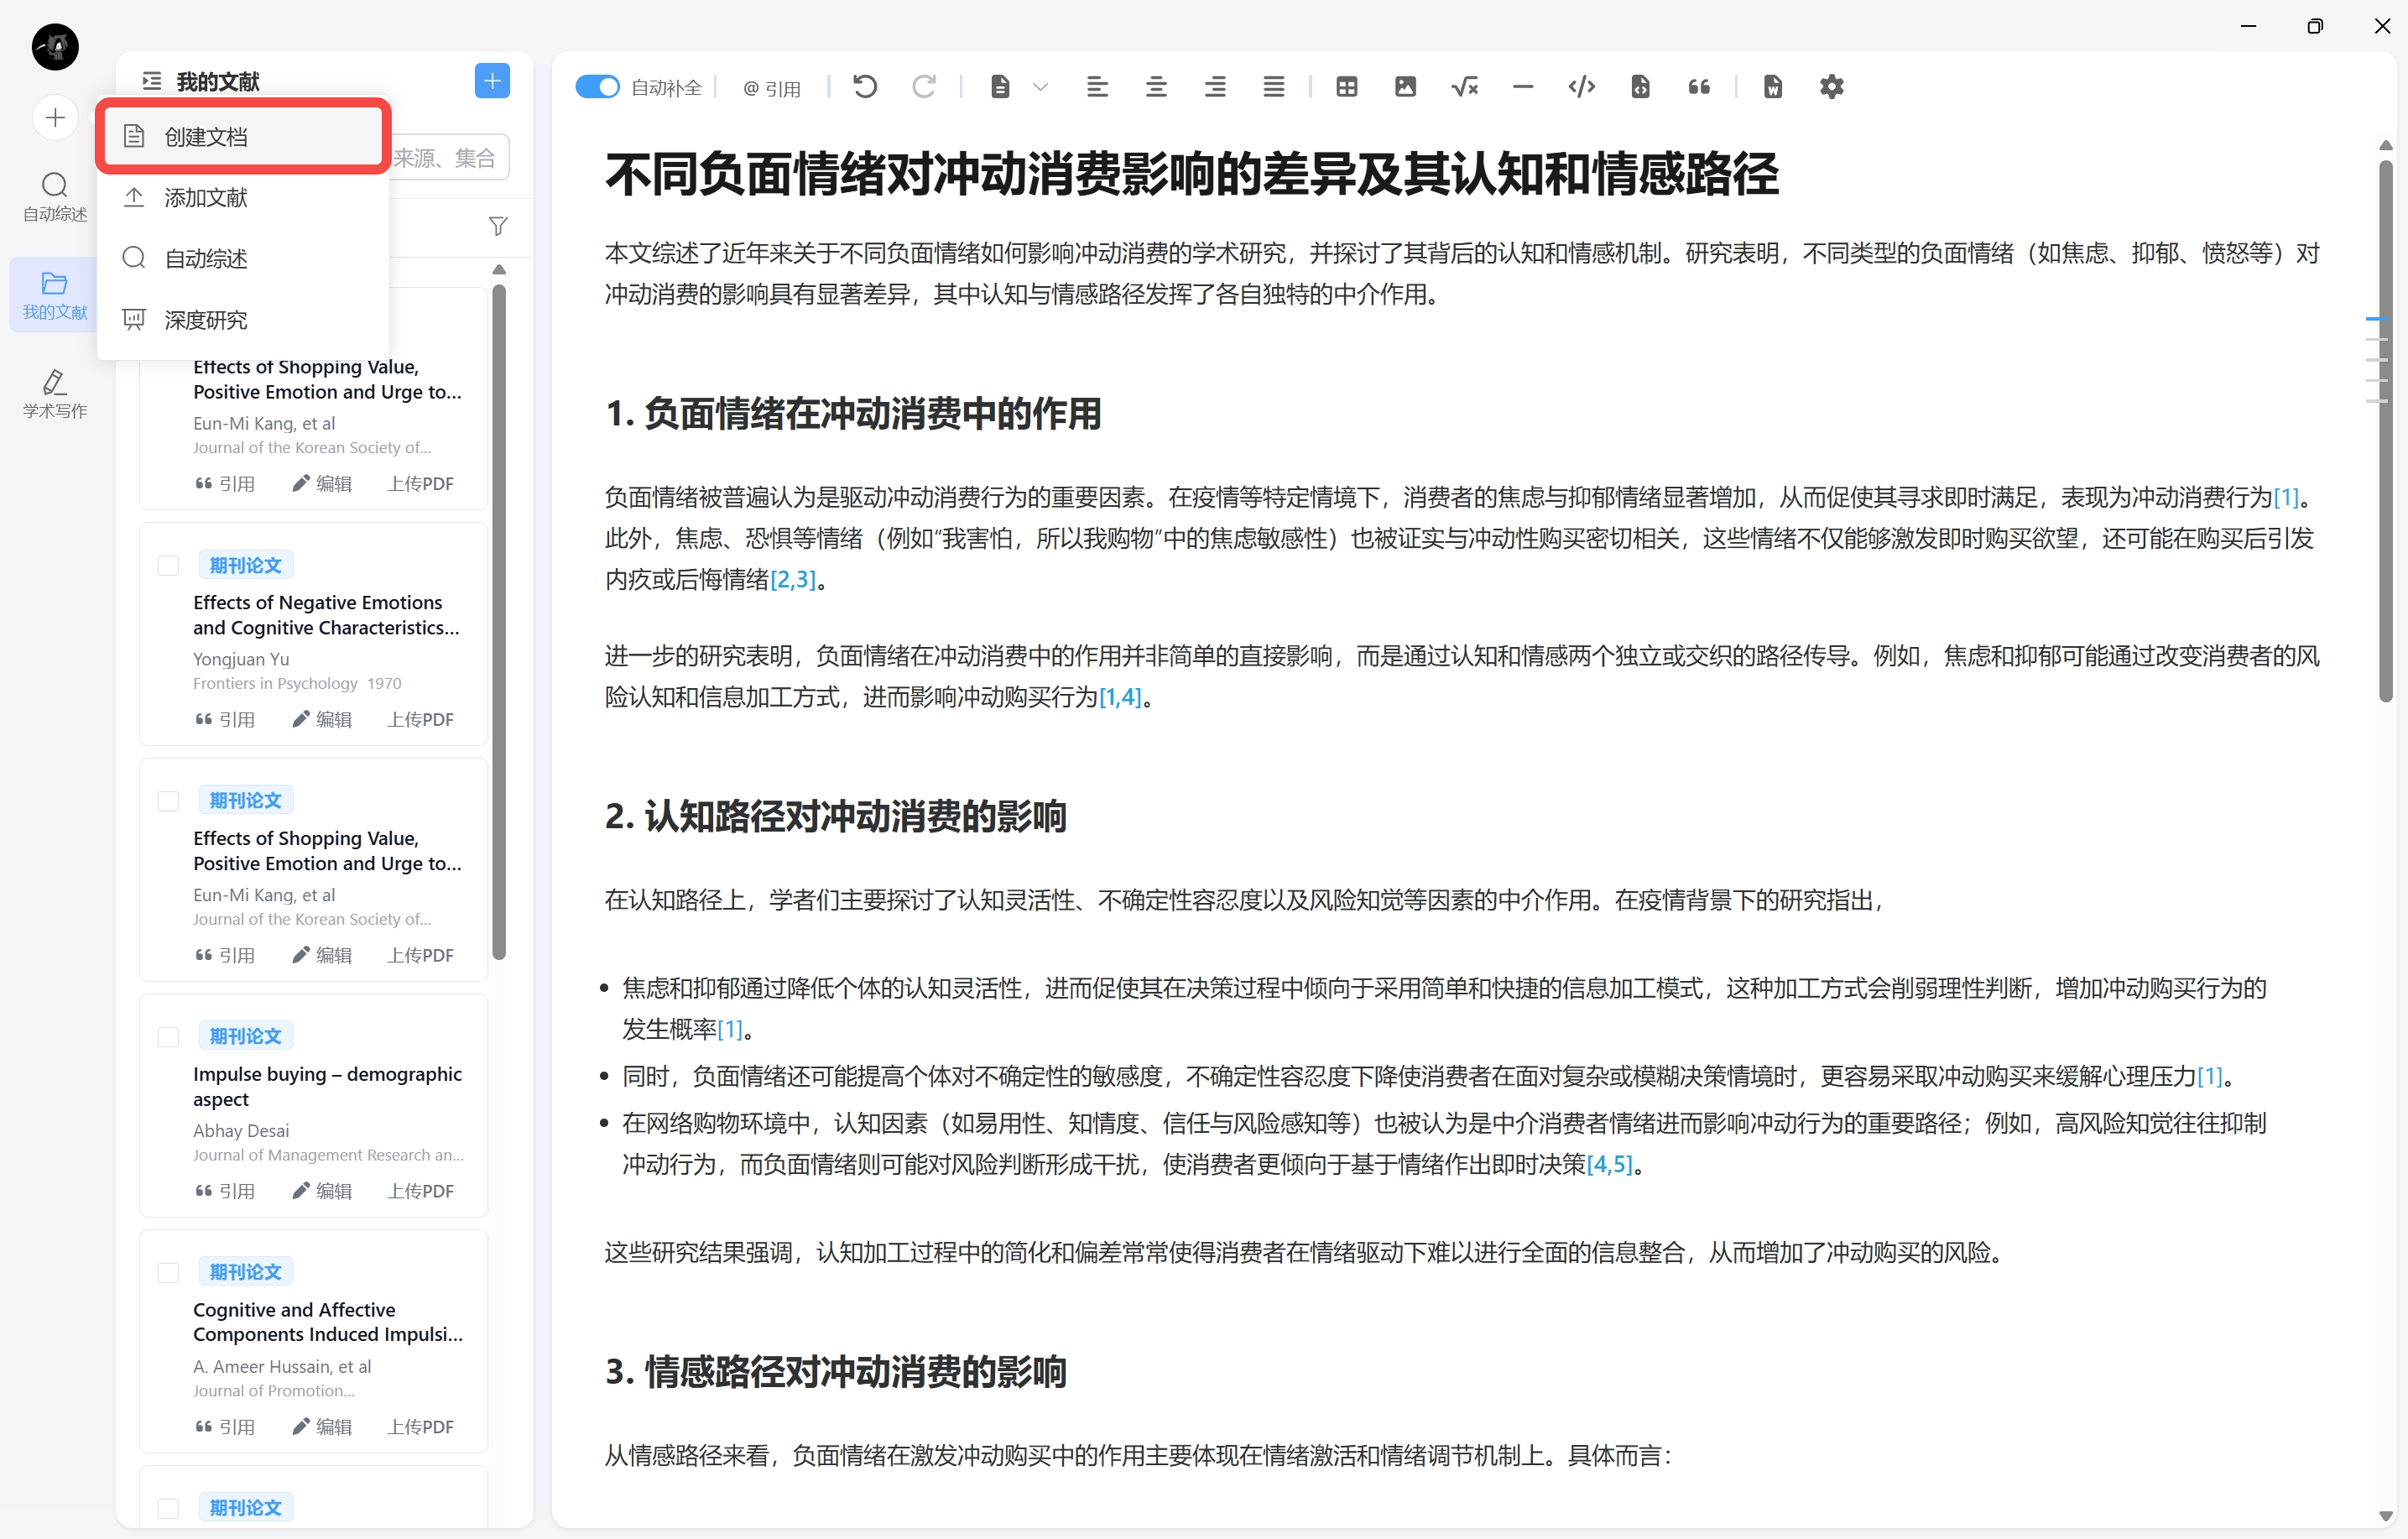
Task: Insert a math formula
Action: coord(1464,87)
